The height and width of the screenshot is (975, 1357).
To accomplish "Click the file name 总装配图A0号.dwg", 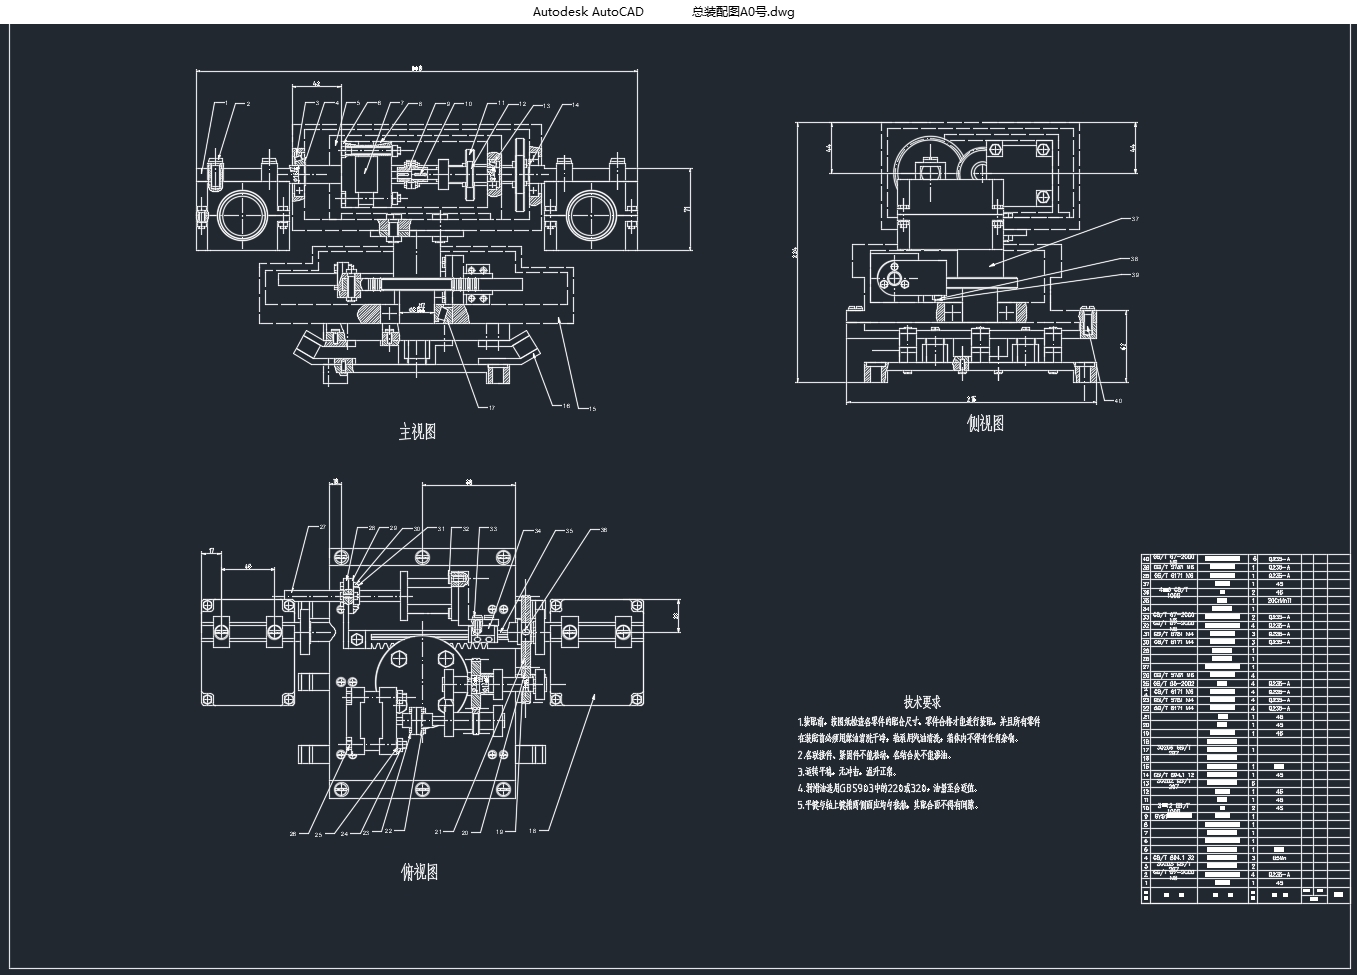I will tap(743, 12).
